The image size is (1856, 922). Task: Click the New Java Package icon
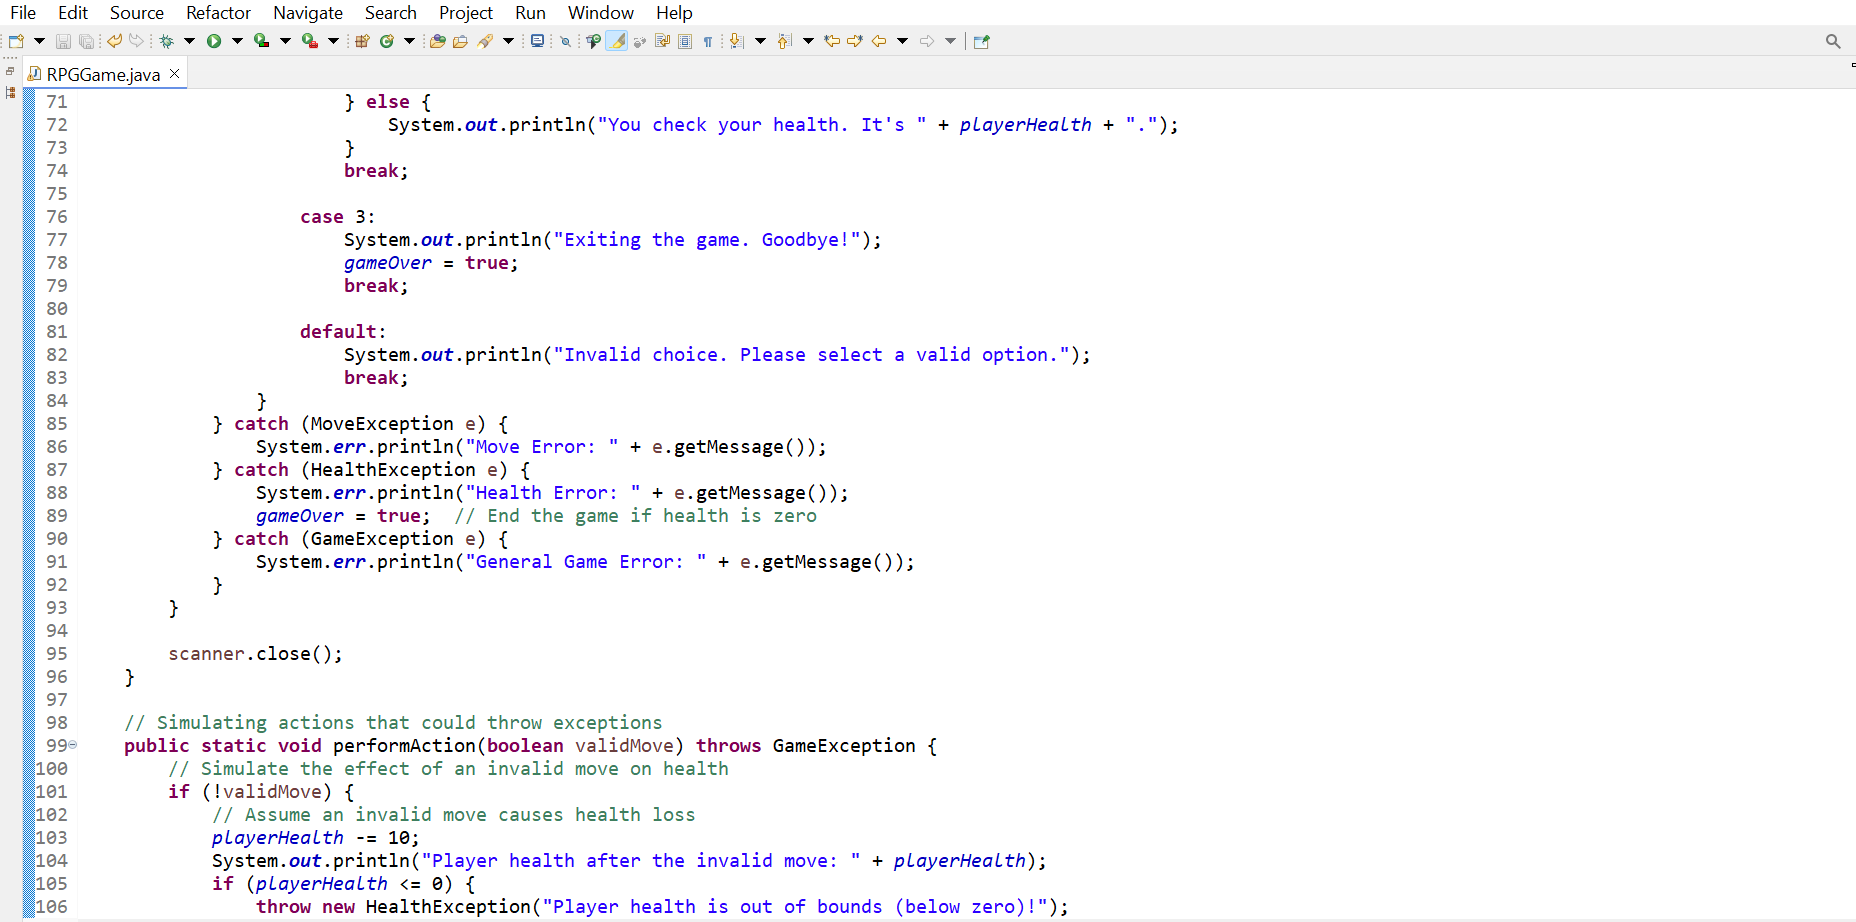[362, 41]
